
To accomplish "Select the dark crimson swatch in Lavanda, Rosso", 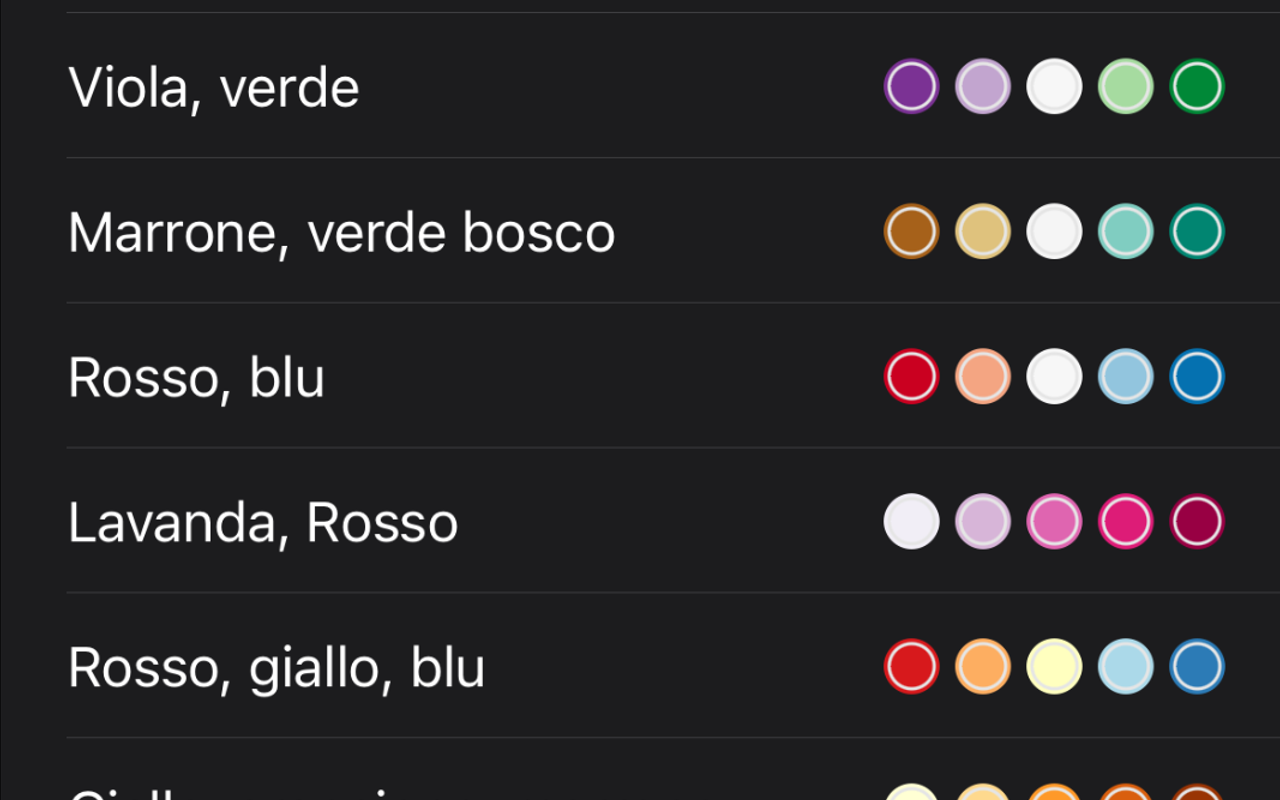I will click(1196, 522).
